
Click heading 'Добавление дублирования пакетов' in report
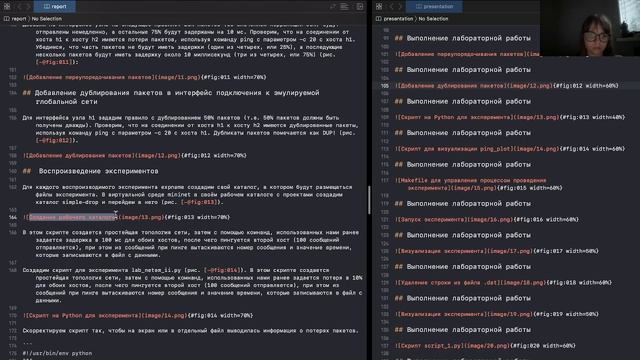[x=171, y=97]
